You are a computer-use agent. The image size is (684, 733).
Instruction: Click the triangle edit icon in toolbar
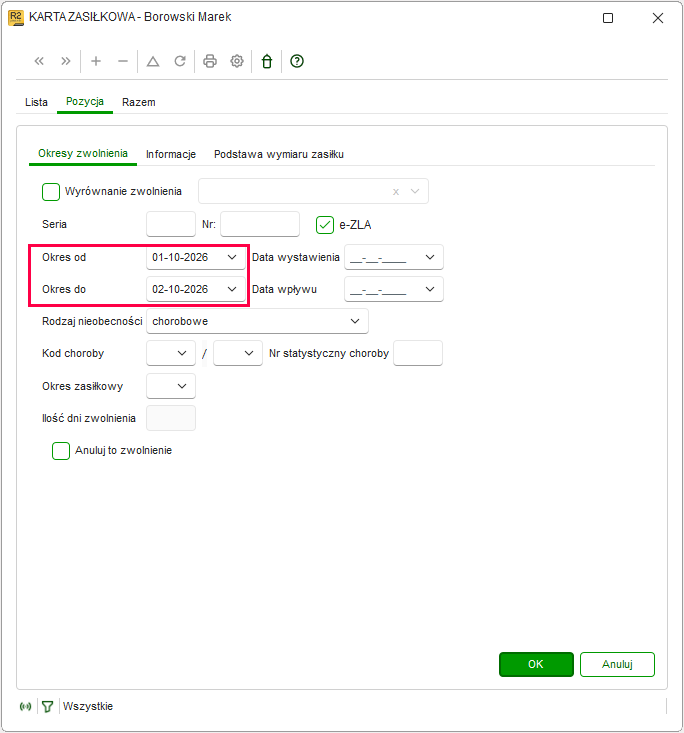pos(153,61)
